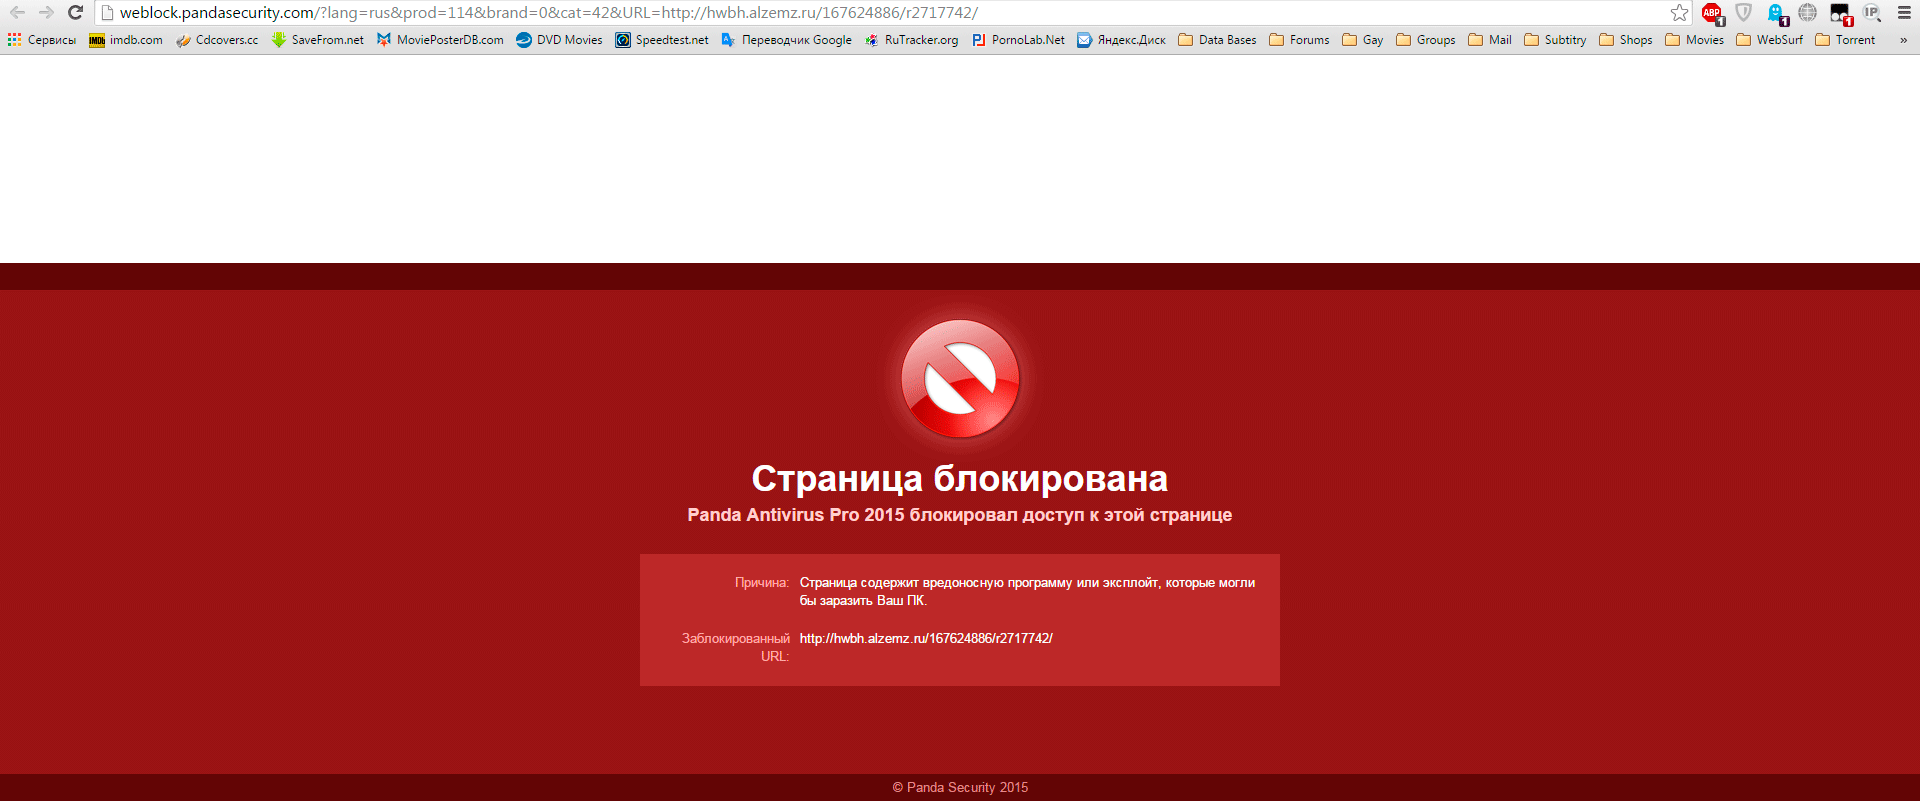This screenshot has width=1920, height=810.
Task: Open the IP lookup extension icon
Action: pos(1872,13)
